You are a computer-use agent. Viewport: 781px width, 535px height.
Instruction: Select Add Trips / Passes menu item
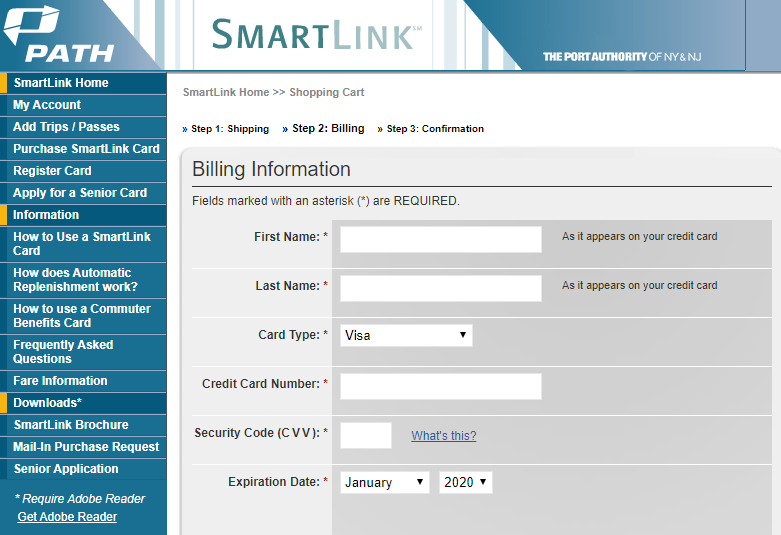click(83, 127)
